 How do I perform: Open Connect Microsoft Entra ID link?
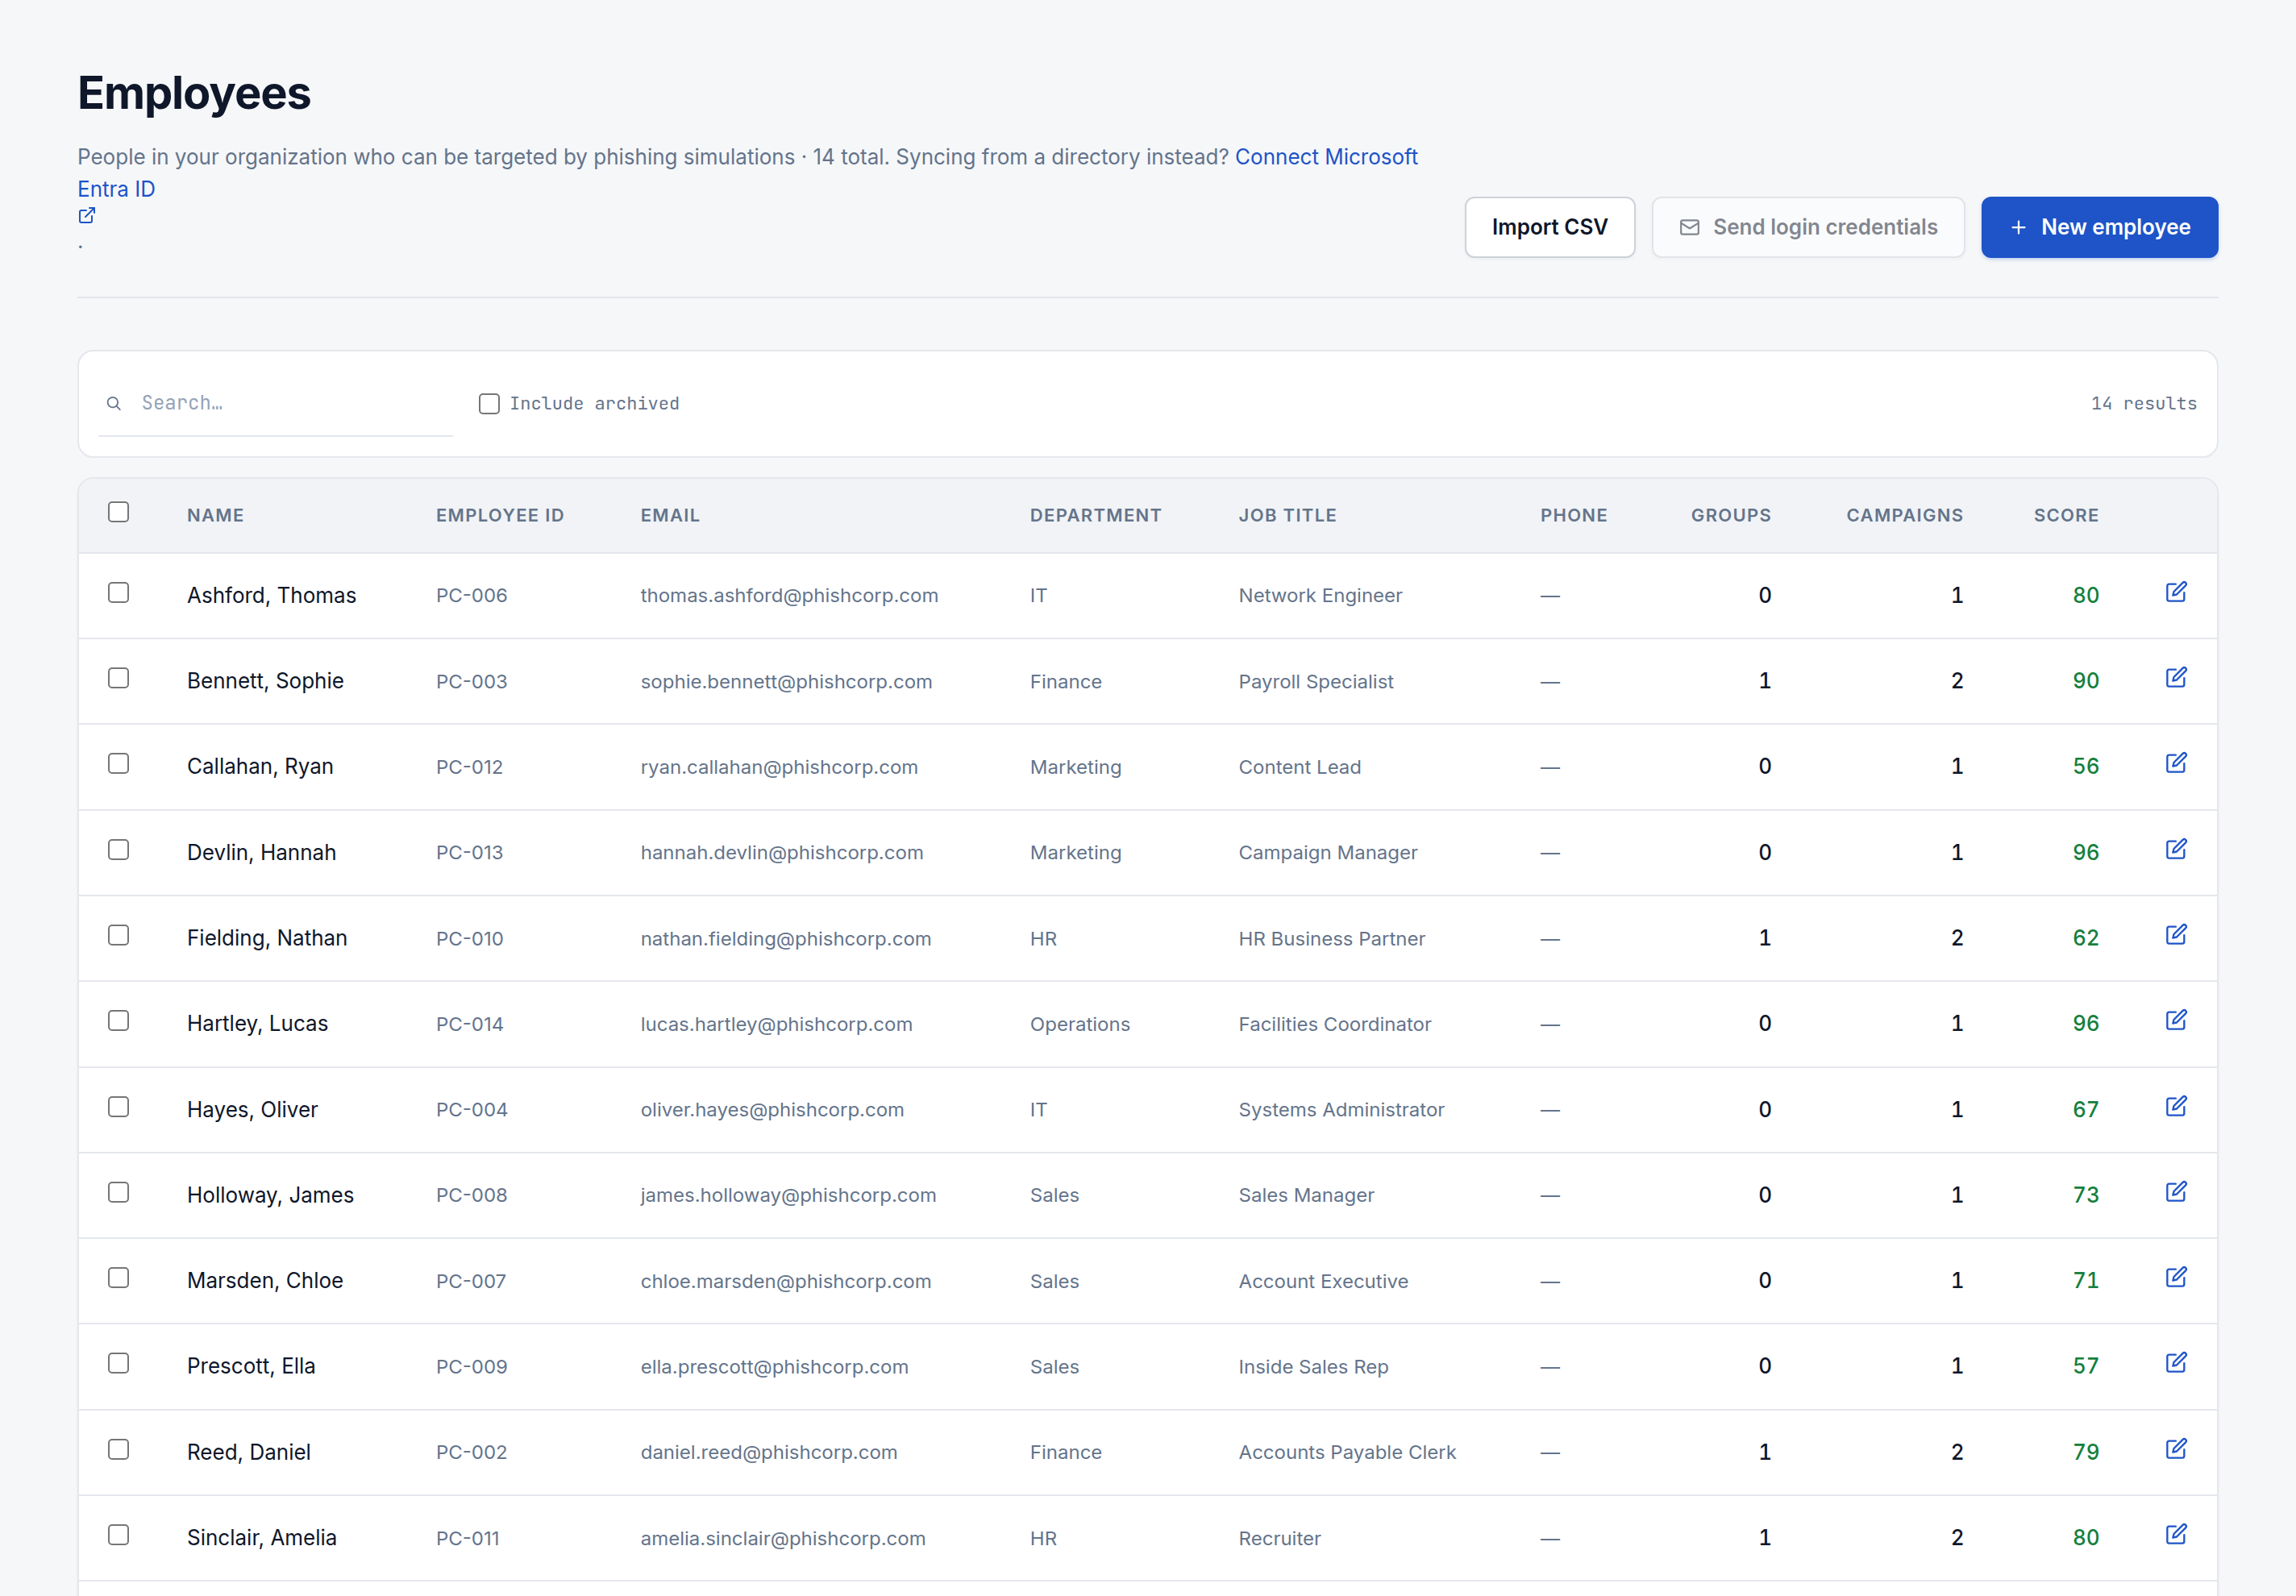click(1326, 157)
